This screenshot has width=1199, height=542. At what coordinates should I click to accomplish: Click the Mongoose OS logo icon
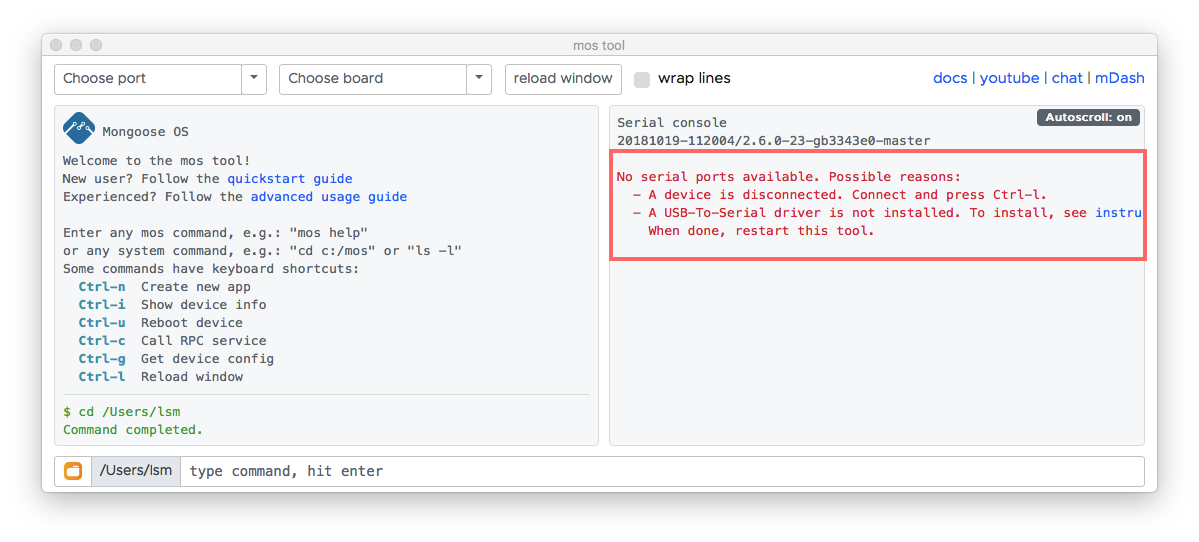pyautogui.click(x=79, y=128)
